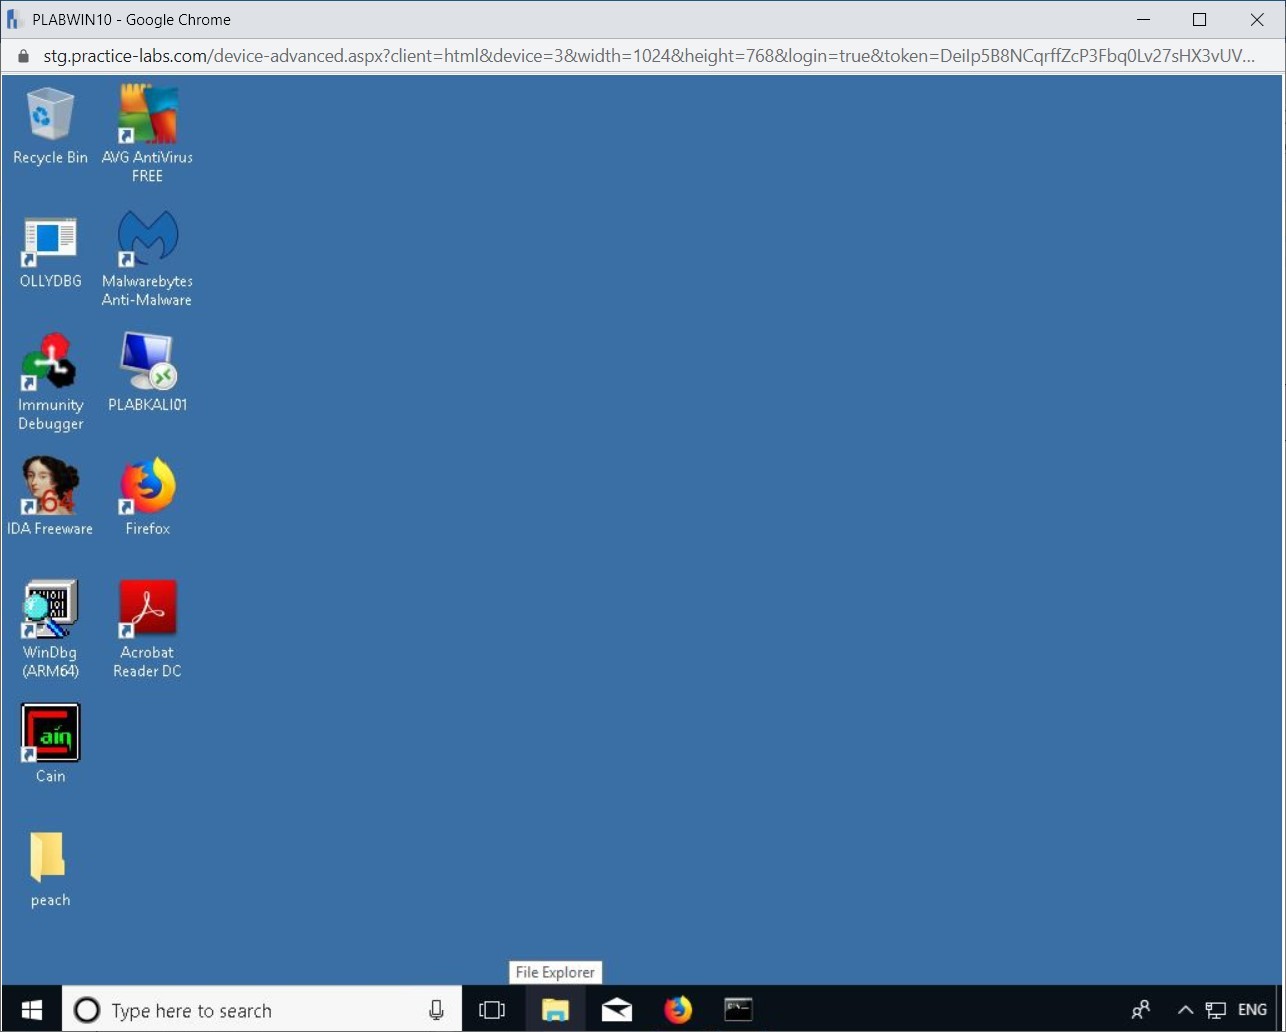The width and height of the screenshot is (1286, 1032).
Task: Select the WinDbg (ARM64) shortcut
Action: pos(50,610)
